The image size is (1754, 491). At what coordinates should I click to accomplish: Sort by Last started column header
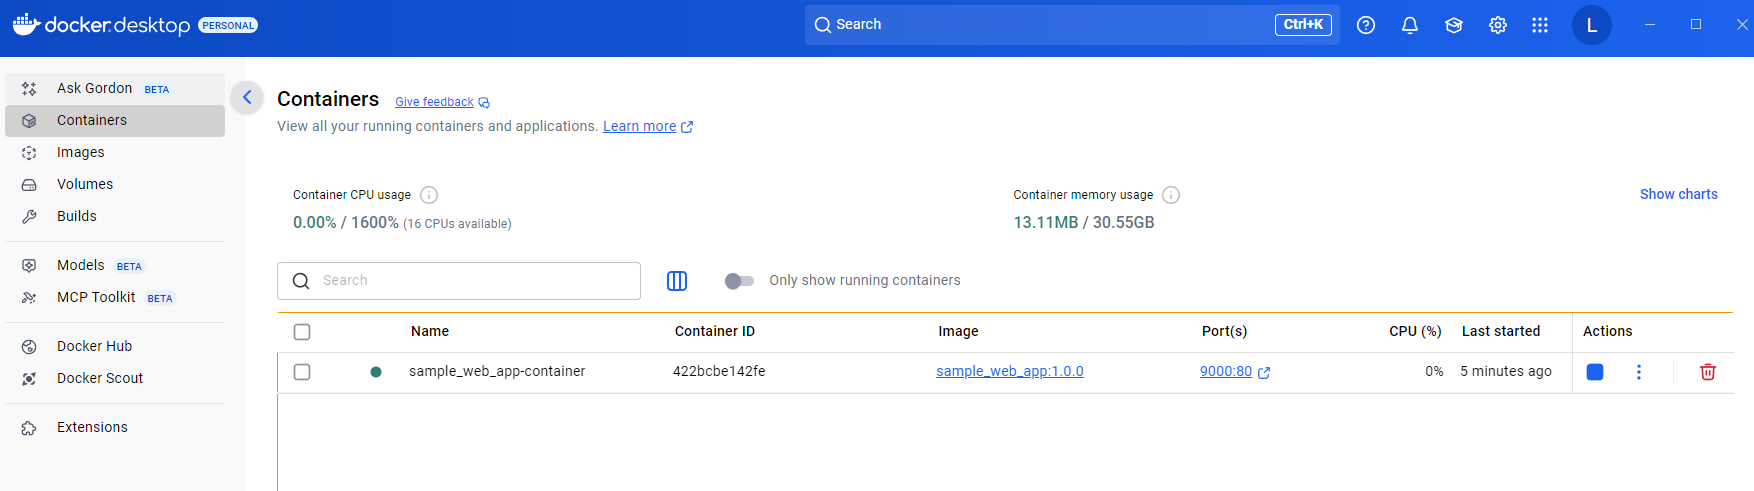[x=1501, y=331]
